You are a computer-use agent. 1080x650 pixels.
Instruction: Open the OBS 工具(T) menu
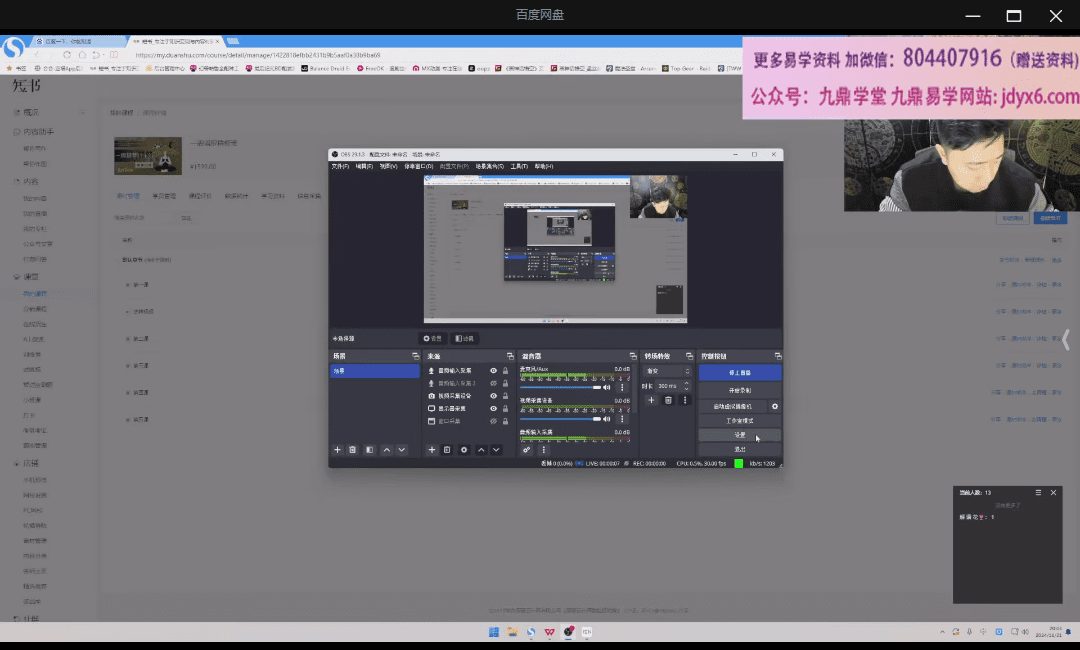coord(519,166)
